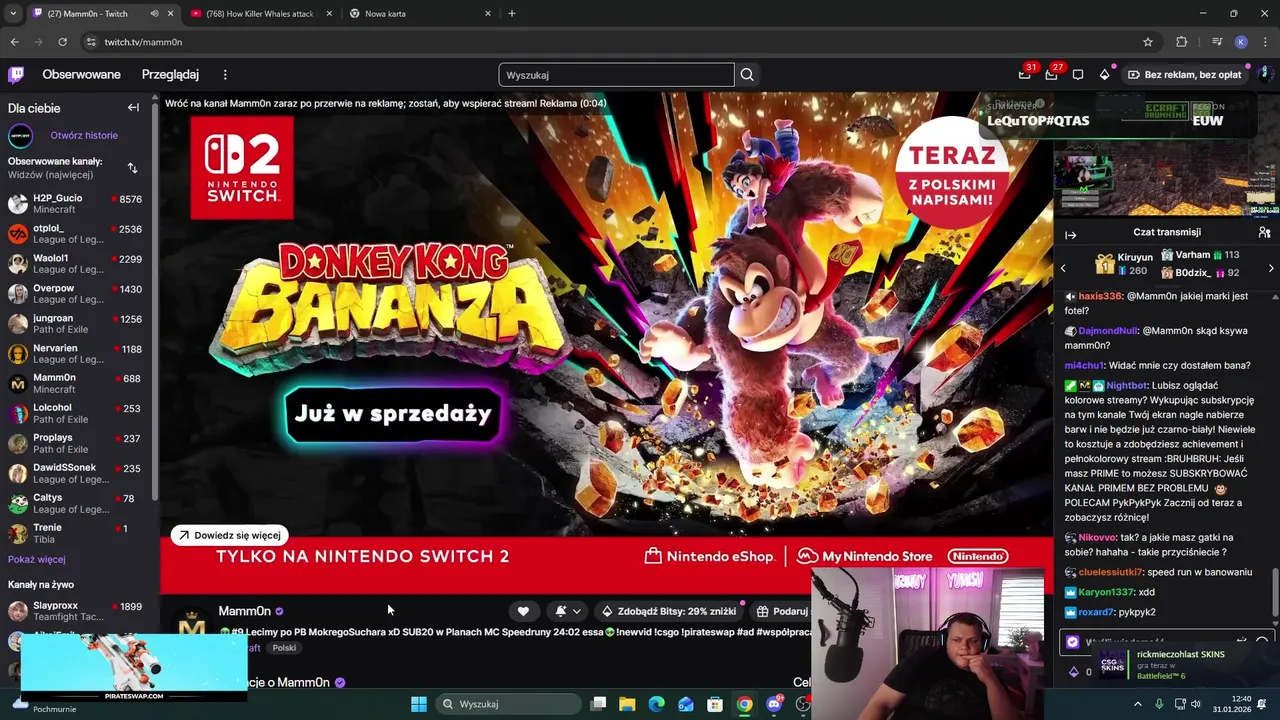Mute the Twitch tab audio

pos(154,13)
